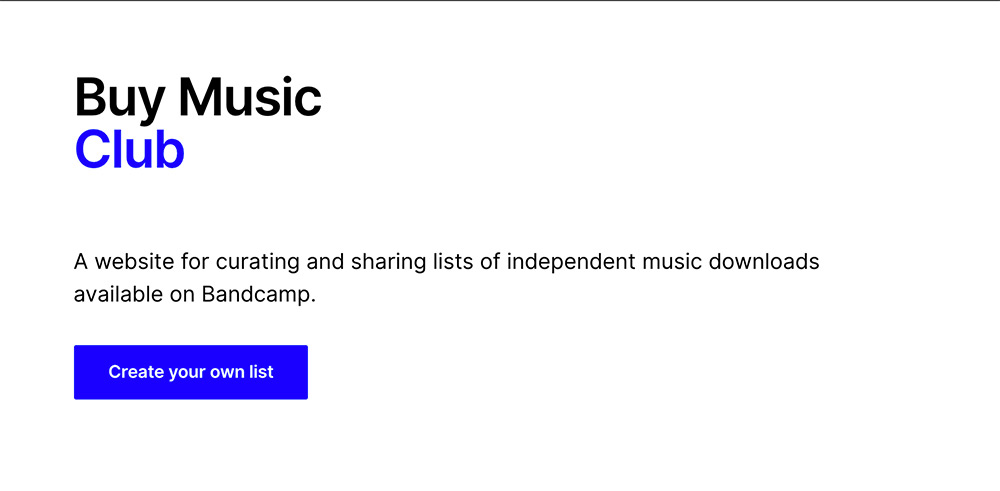Image resolution: width=1000 pixels, height=491 pixels.
Task: Click the word "own" on the blue button
Action: click(226, 372)
